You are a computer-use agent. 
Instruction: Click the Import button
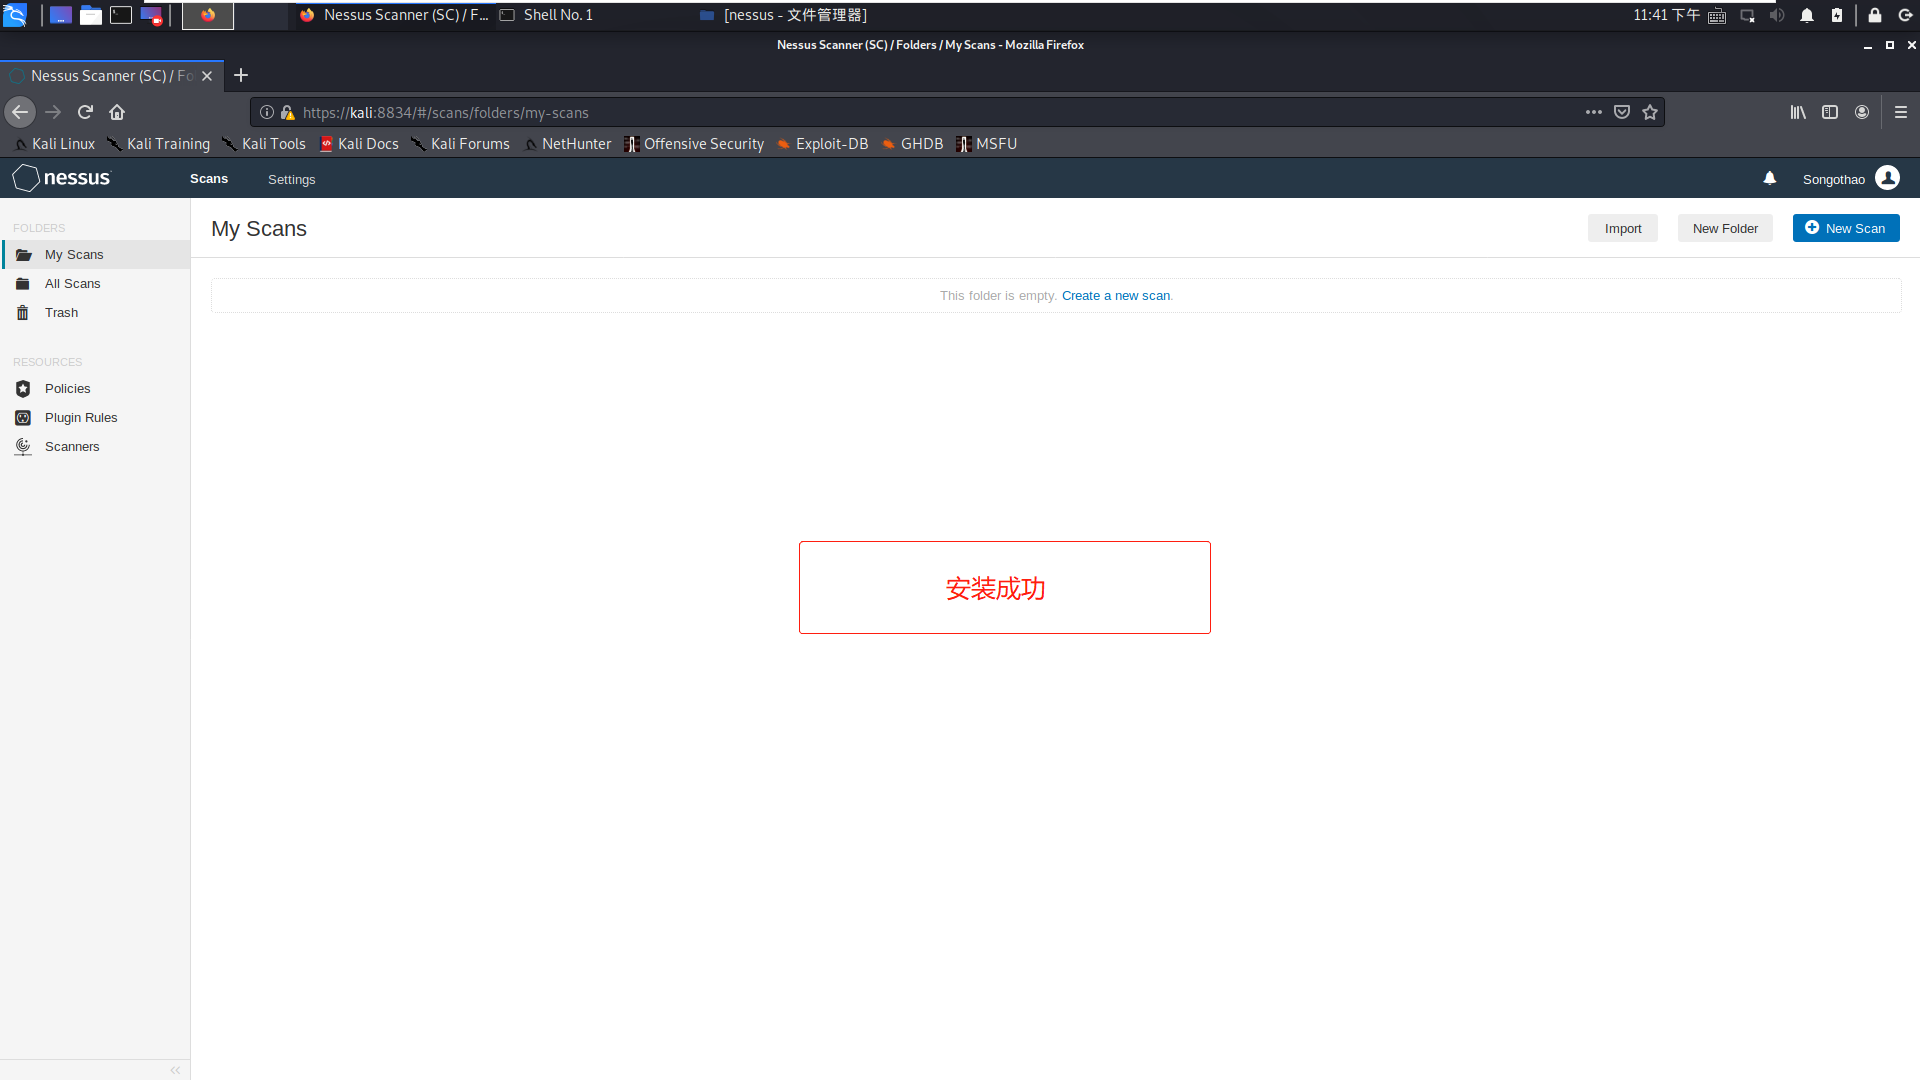[1622, 228]
